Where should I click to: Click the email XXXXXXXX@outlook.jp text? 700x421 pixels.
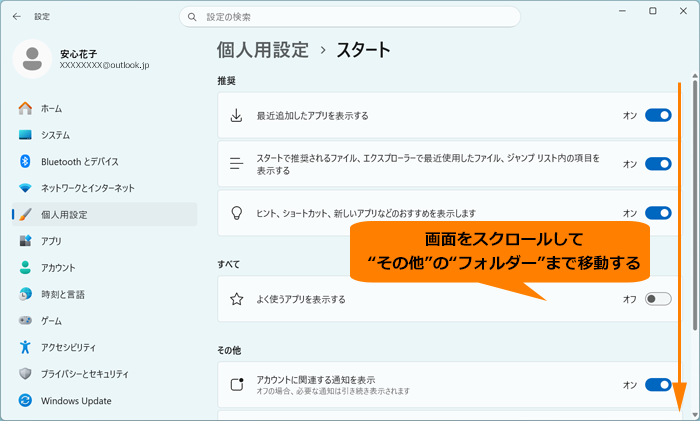tap(104, 65)
